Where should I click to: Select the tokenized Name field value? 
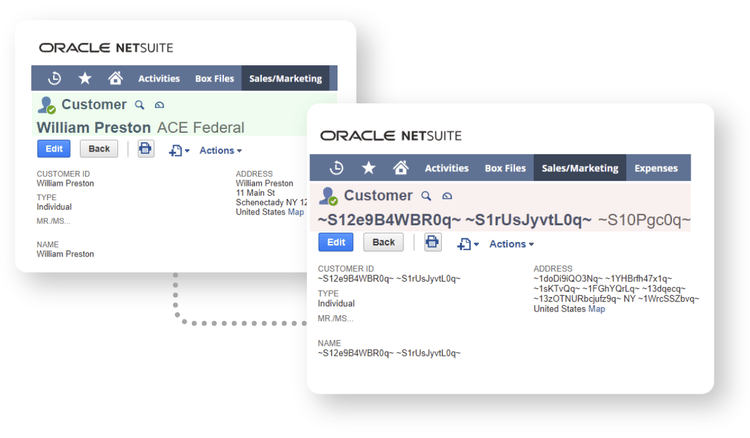tap(389, 353)
